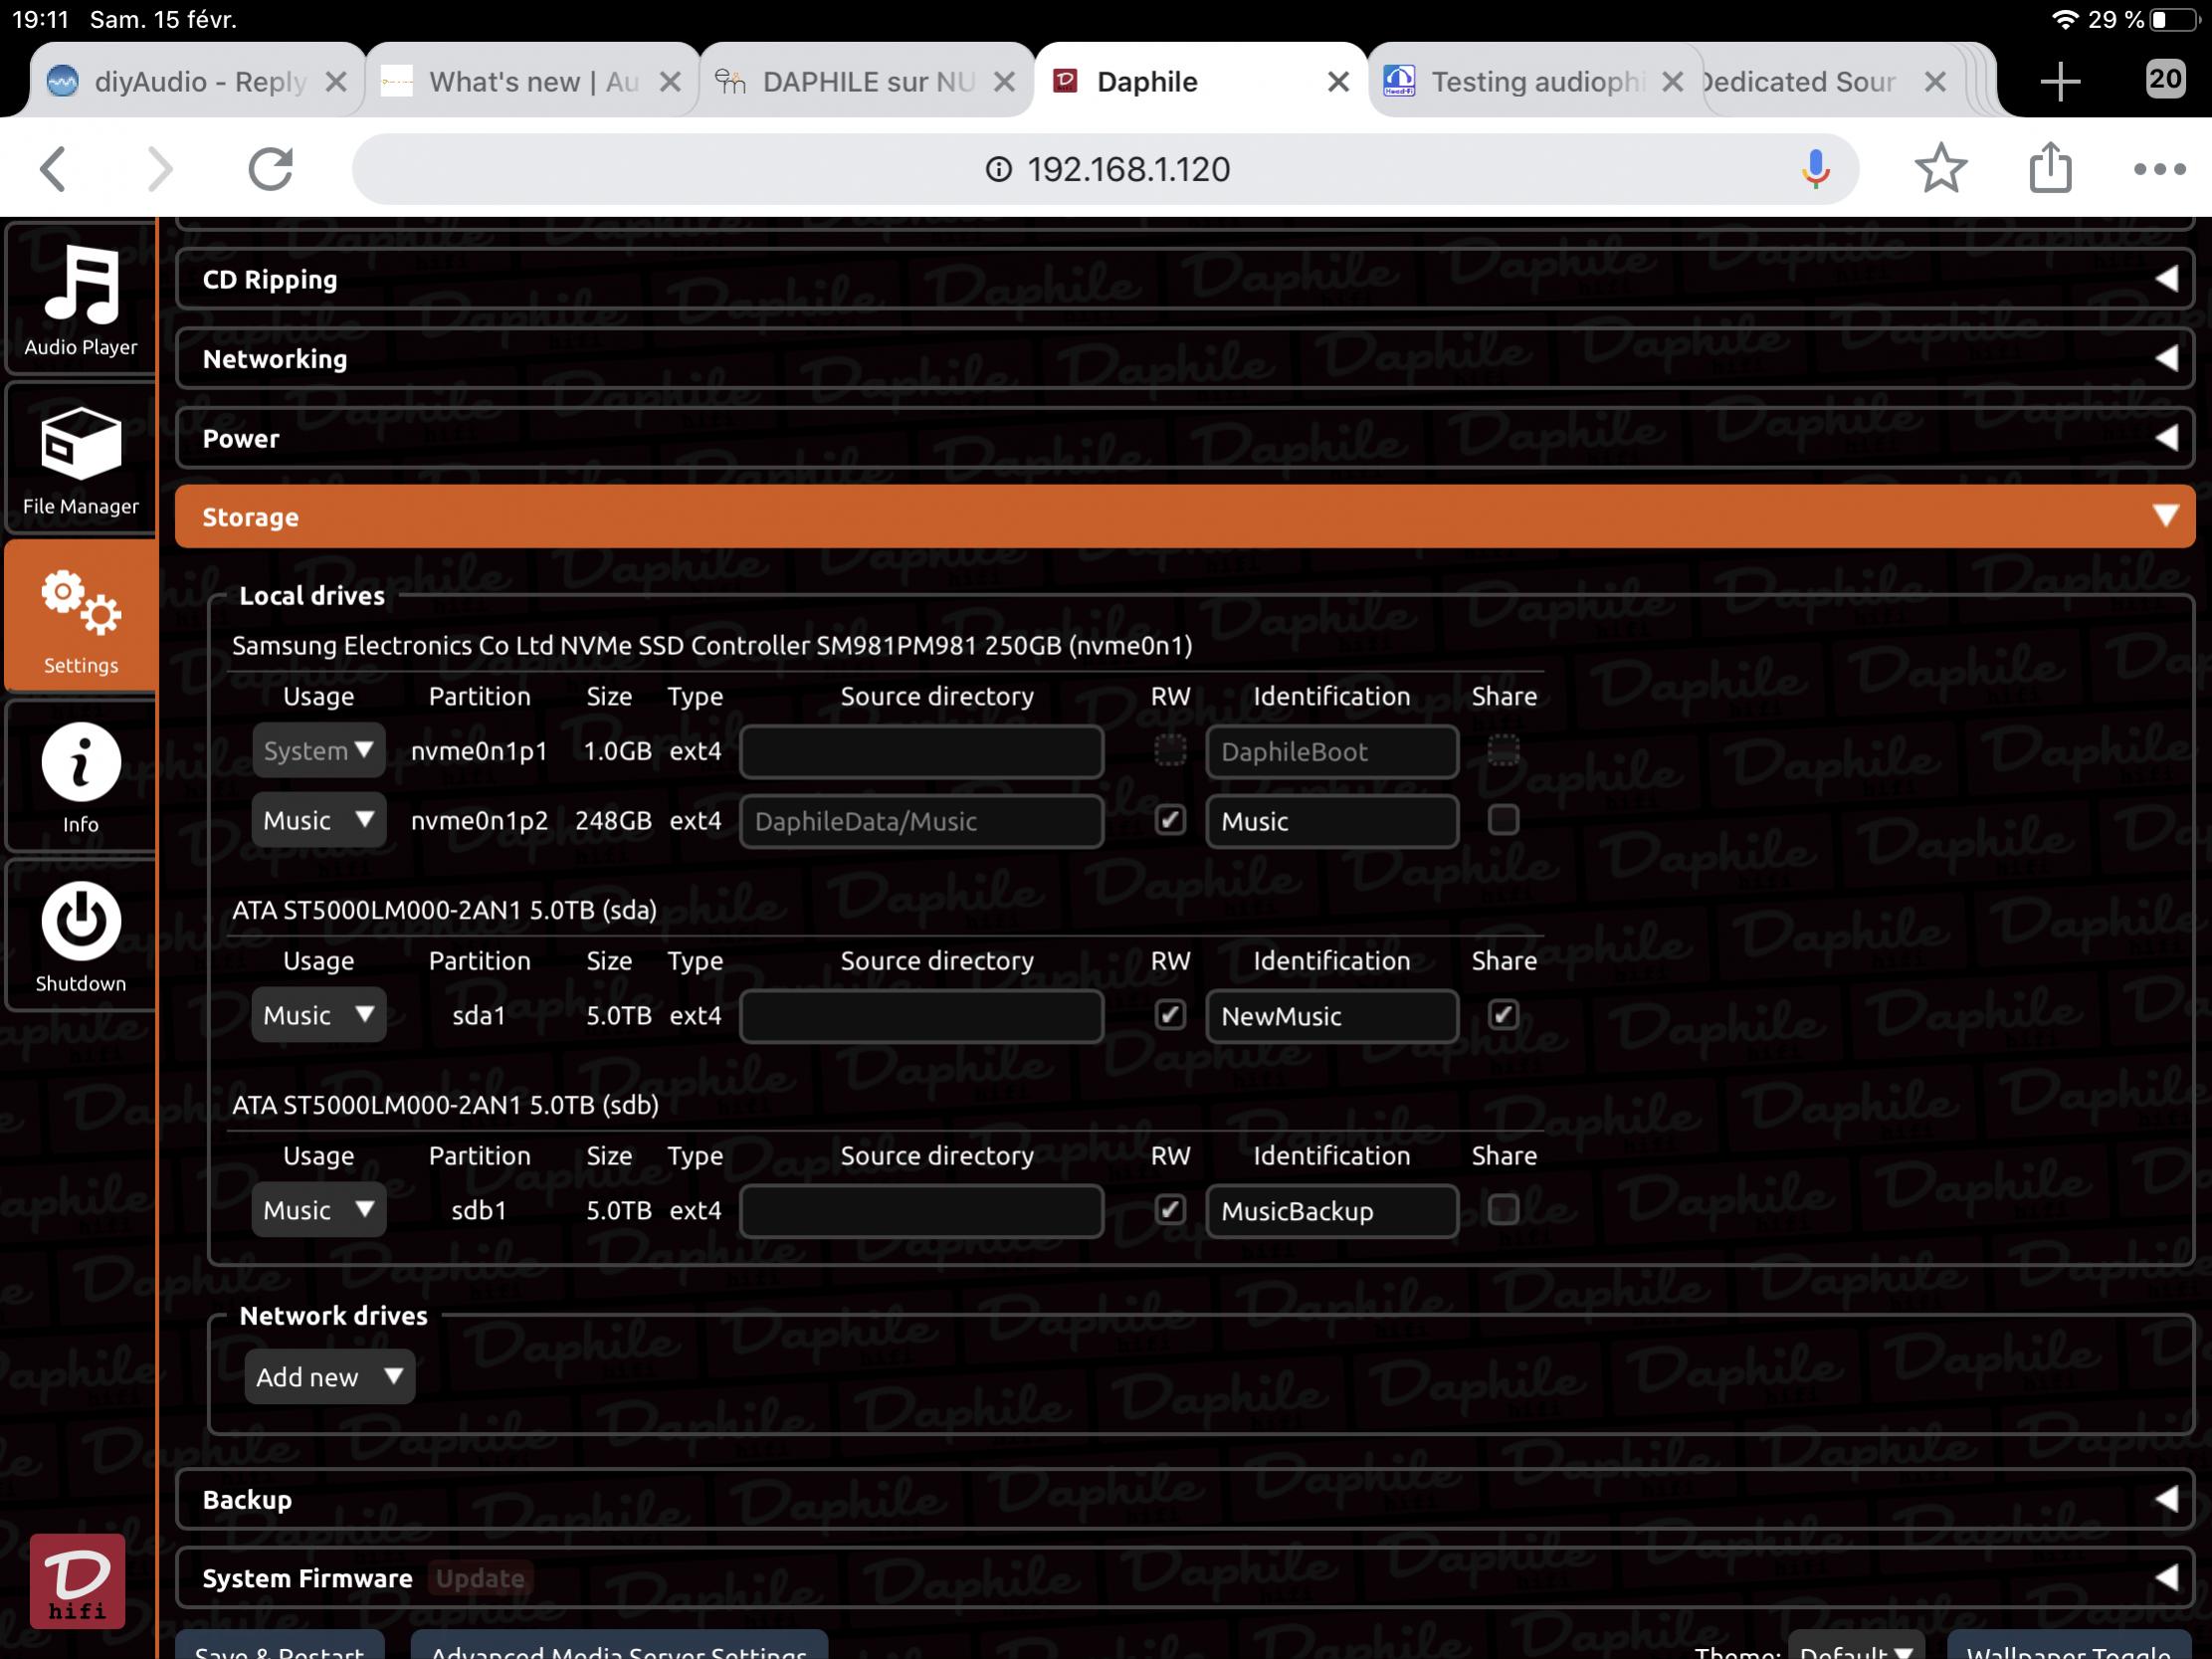The image size is (2212, 1659).
Task: Tap the battery indicator in status bar
Action: click(x=2172, y=19)
